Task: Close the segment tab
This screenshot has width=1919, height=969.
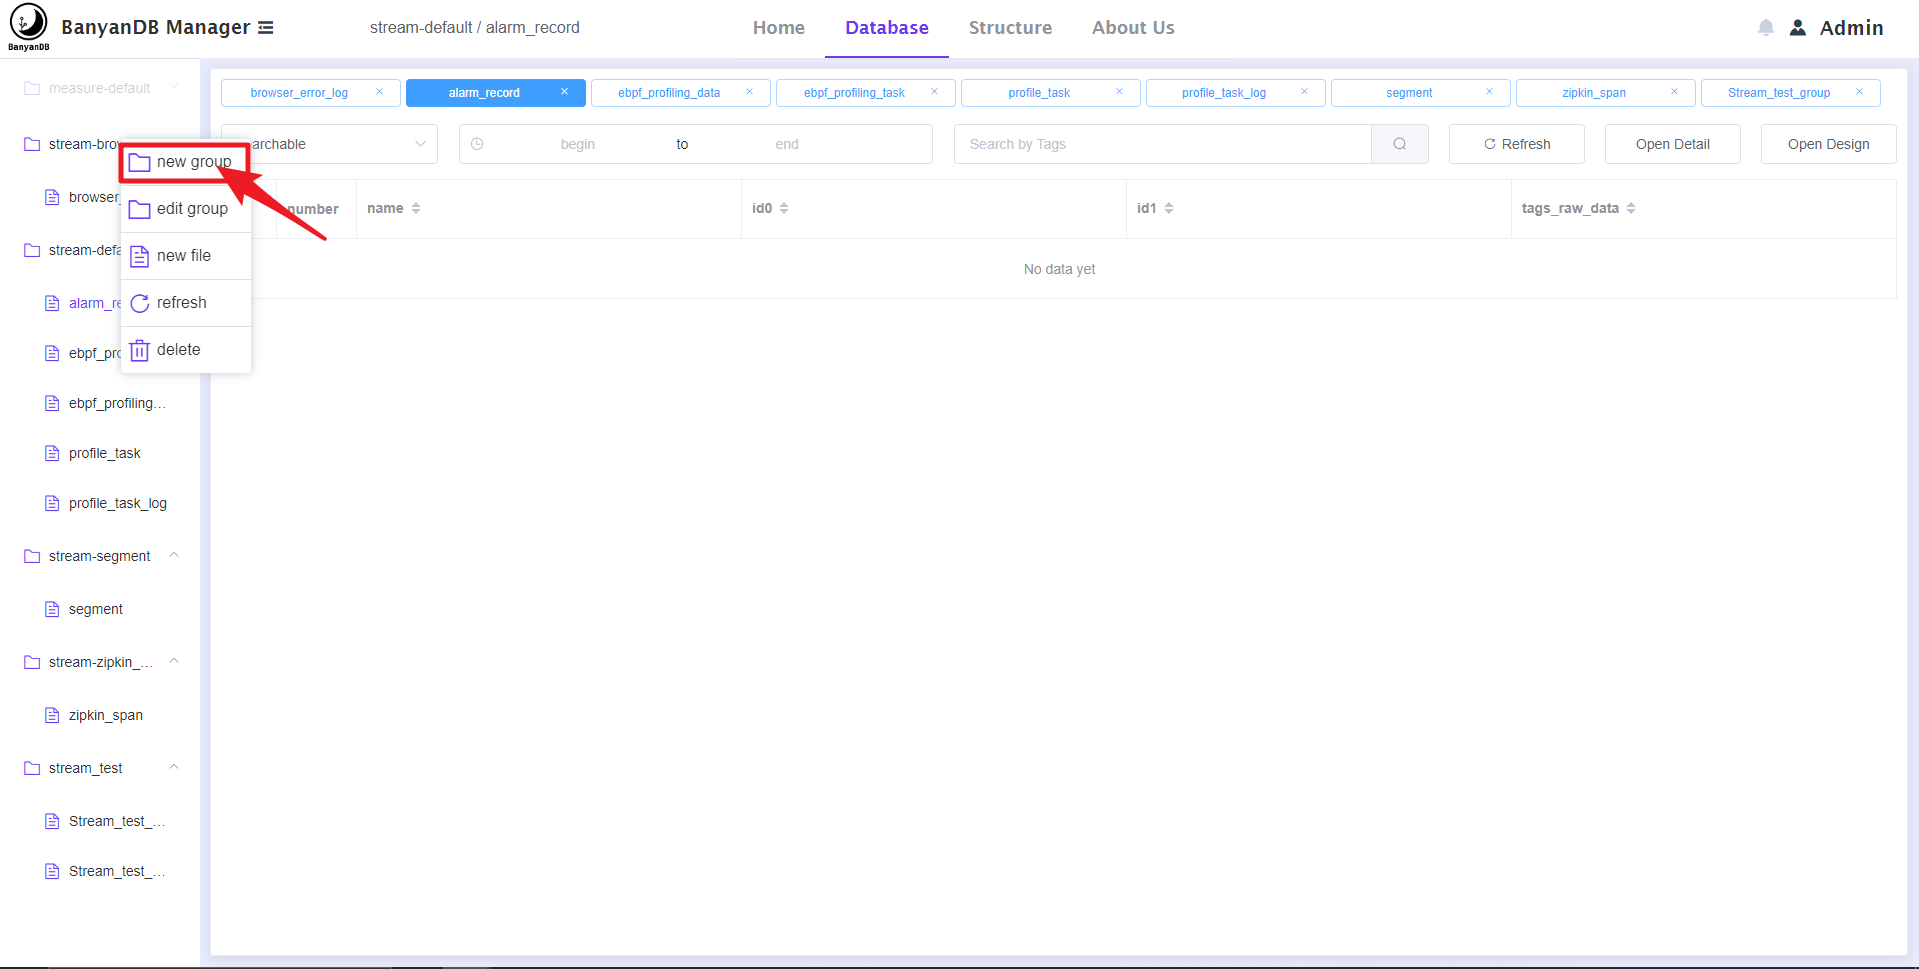Action: click(x=1489, y=92)
